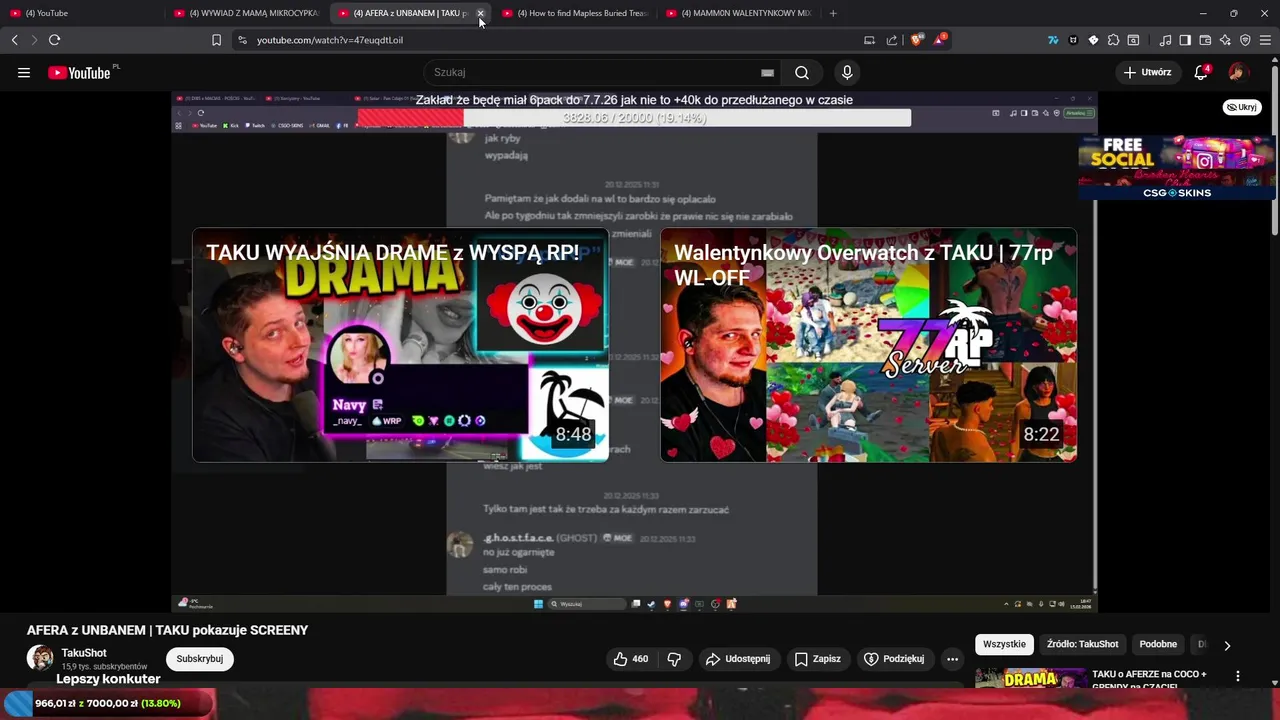Select the Źródło: TakuShot chip
The height and width of the screenshot is (720, 1280).
point(1083,644)
